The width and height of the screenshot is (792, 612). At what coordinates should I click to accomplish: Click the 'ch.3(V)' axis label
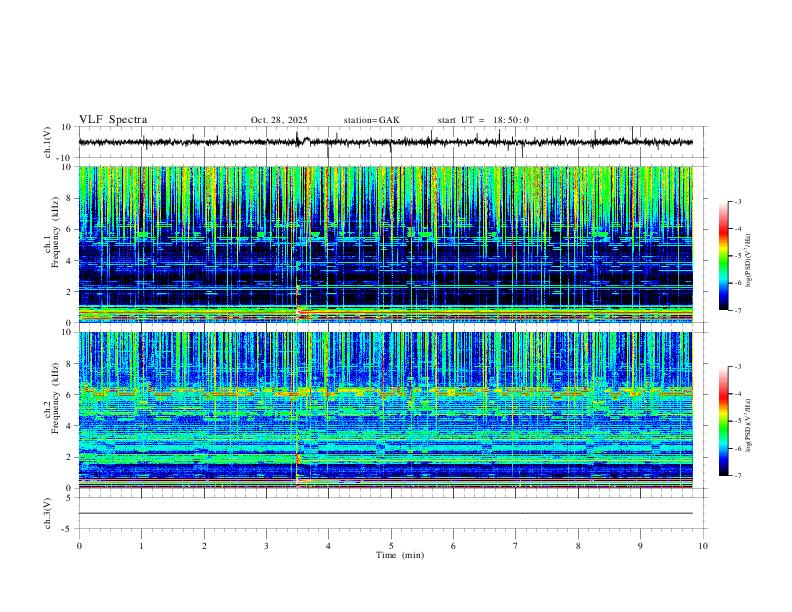point(48,513)
